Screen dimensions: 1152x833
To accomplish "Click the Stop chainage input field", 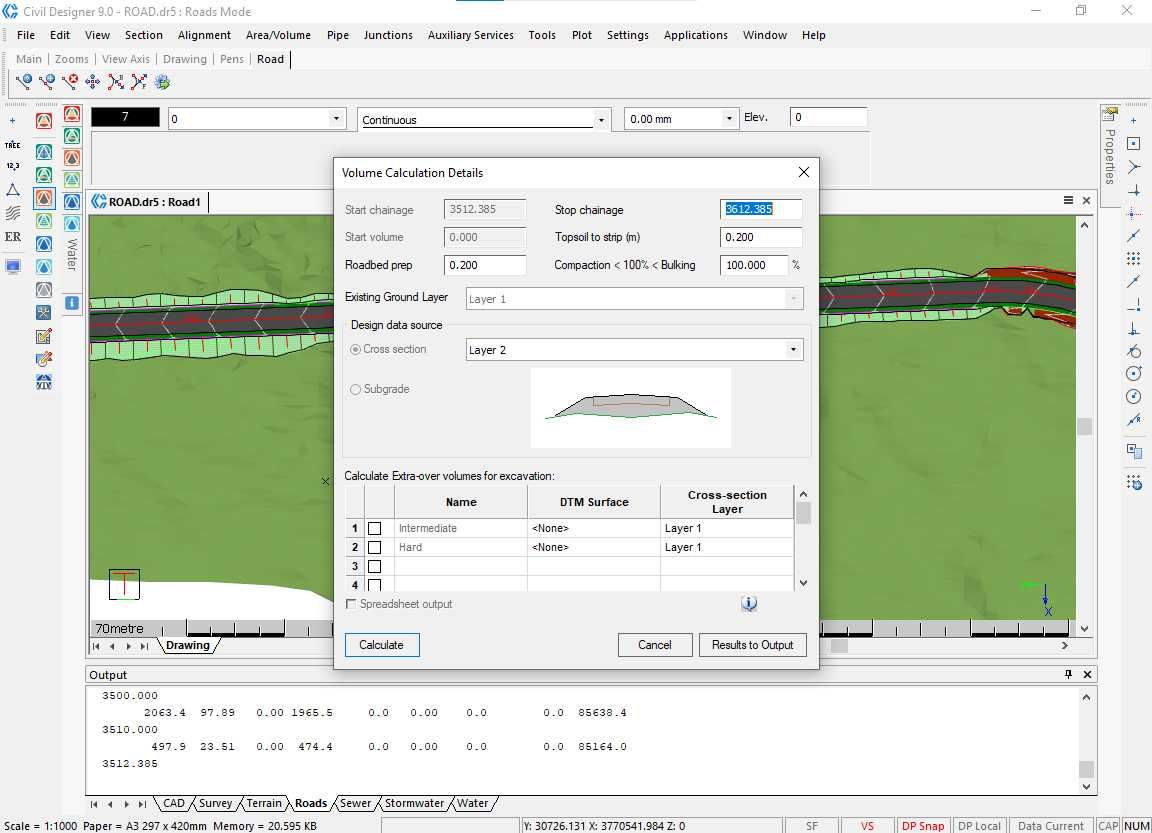I will 760,209.
